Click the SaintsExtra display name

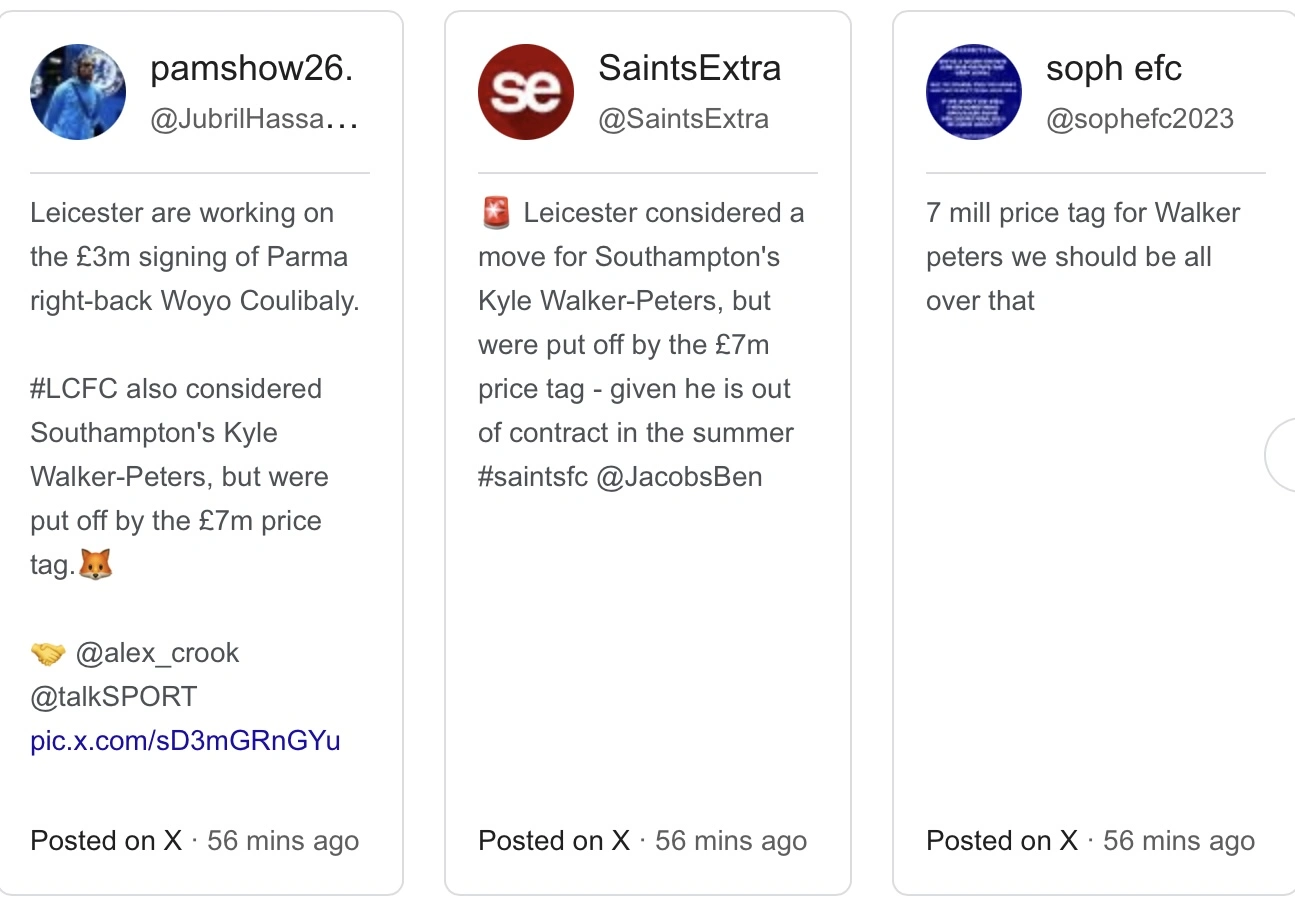[x=689, y=68]
